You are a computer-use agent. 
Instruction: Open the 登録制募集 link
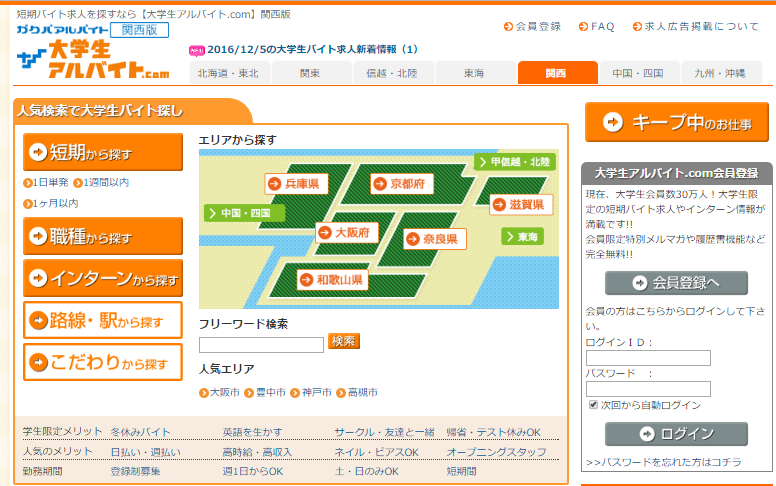click(135, 471)
